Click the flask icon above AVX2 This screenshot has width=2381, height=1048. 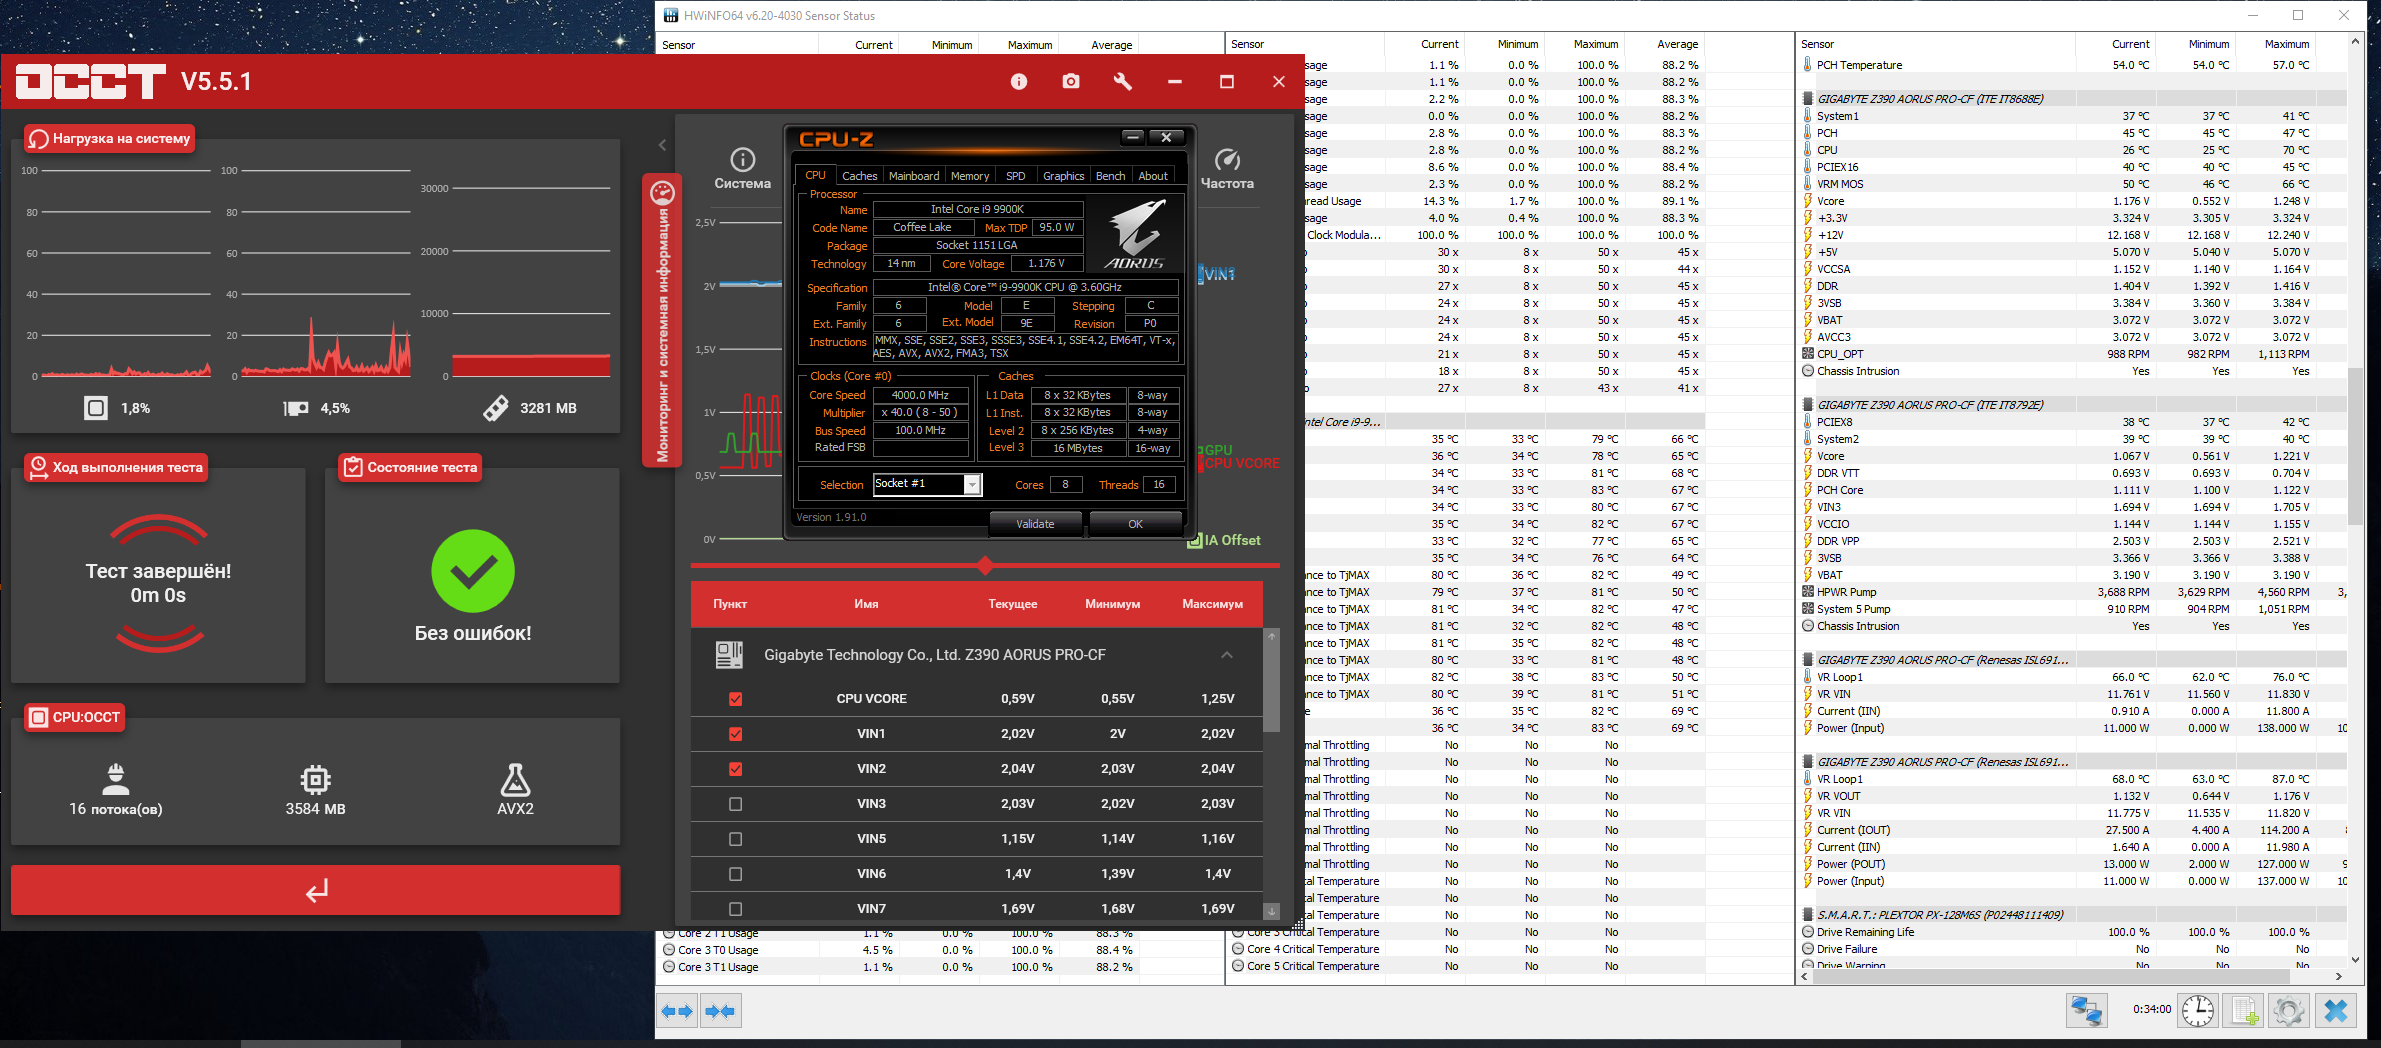(x=515, y=779)
